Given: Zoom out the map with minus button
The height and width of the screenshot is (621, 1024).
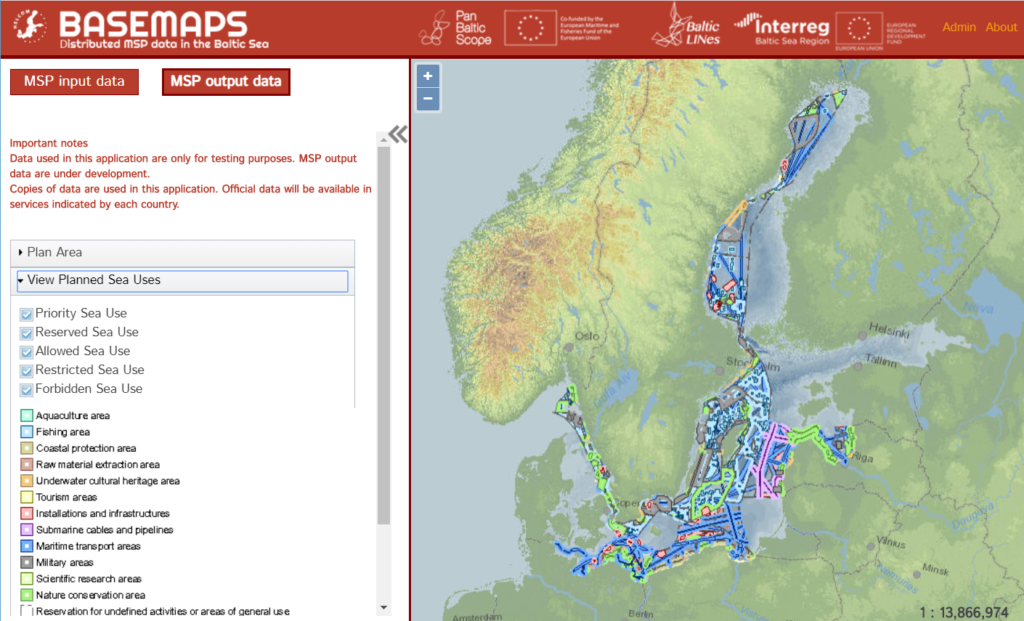Looking at the screenshot, I should 428,99.
